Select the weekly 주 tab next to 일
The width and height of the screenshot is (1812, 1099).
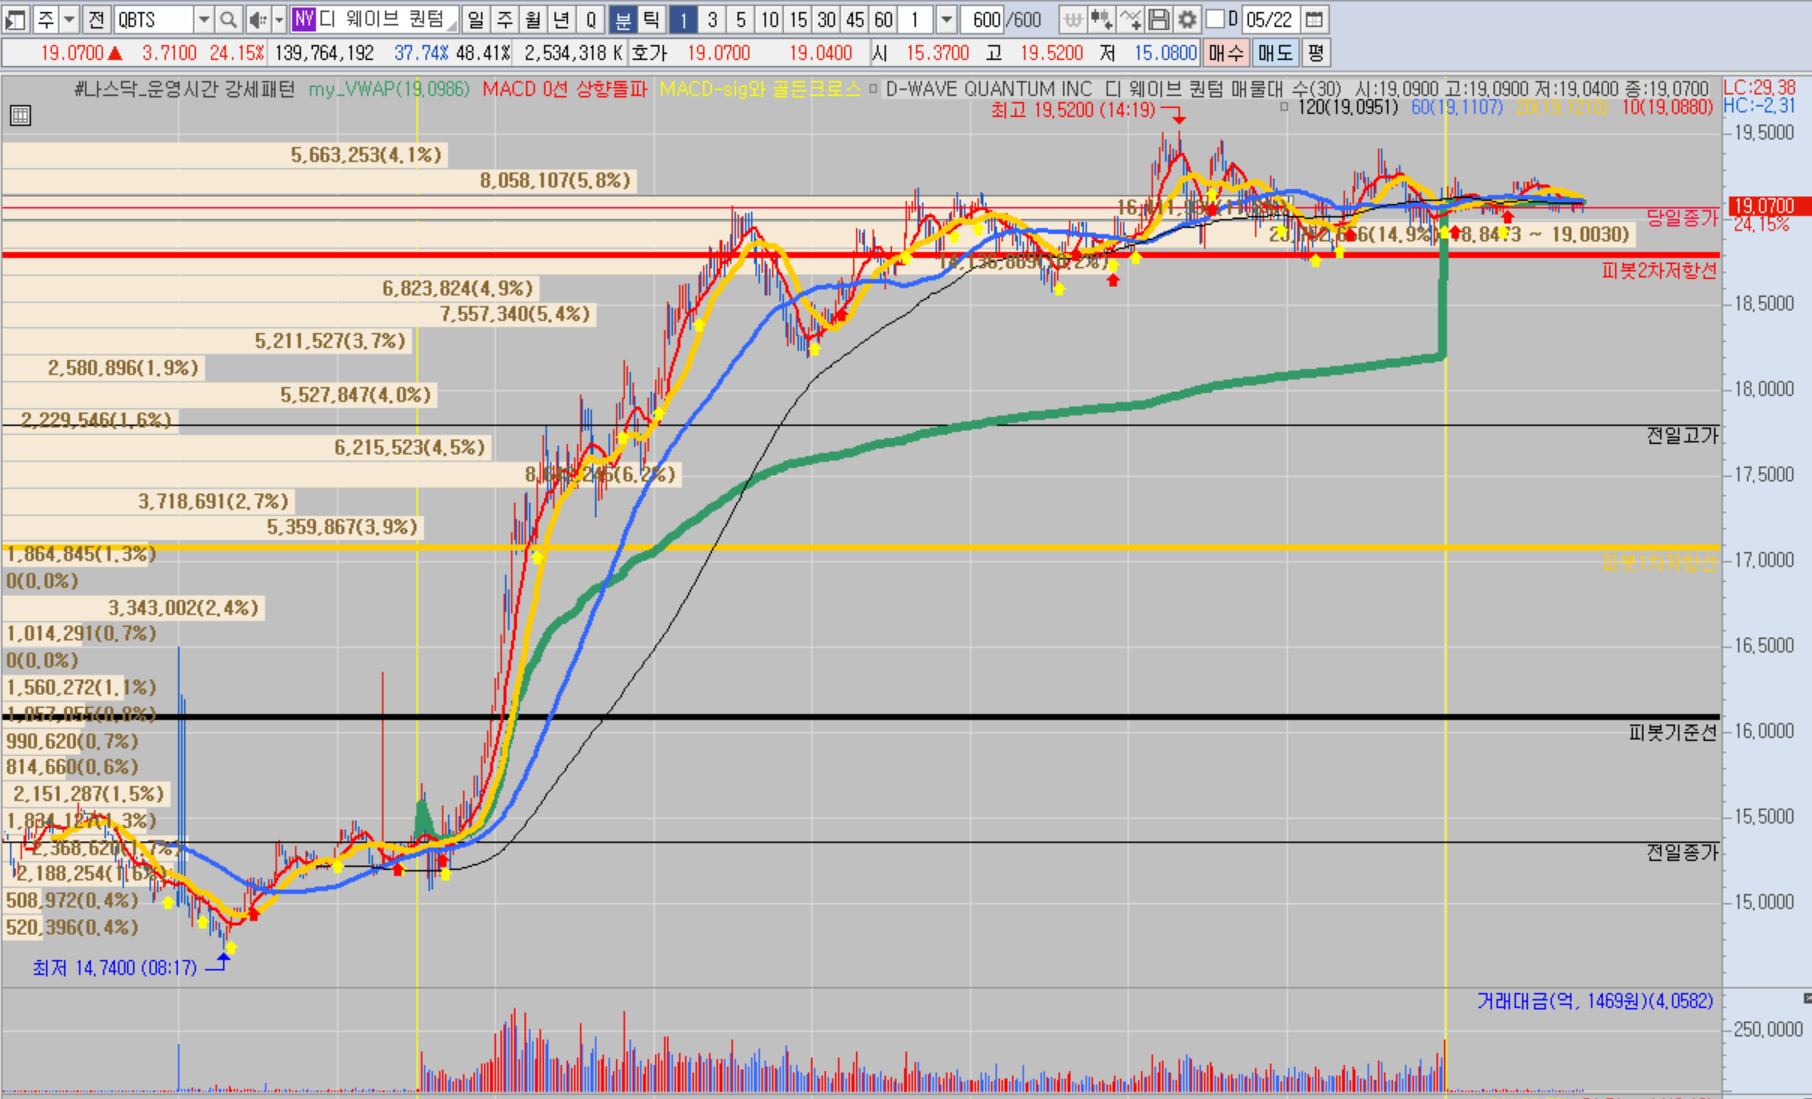coord(504,19)
